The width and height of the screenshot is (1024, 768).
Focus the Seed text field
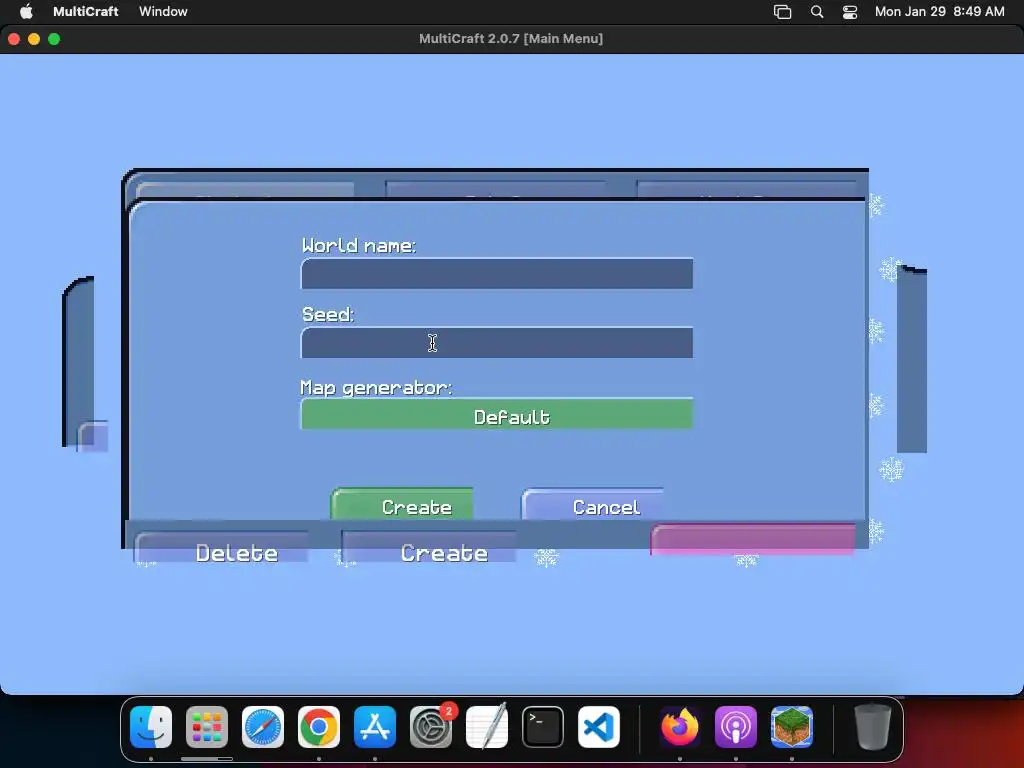coord(497,343)
